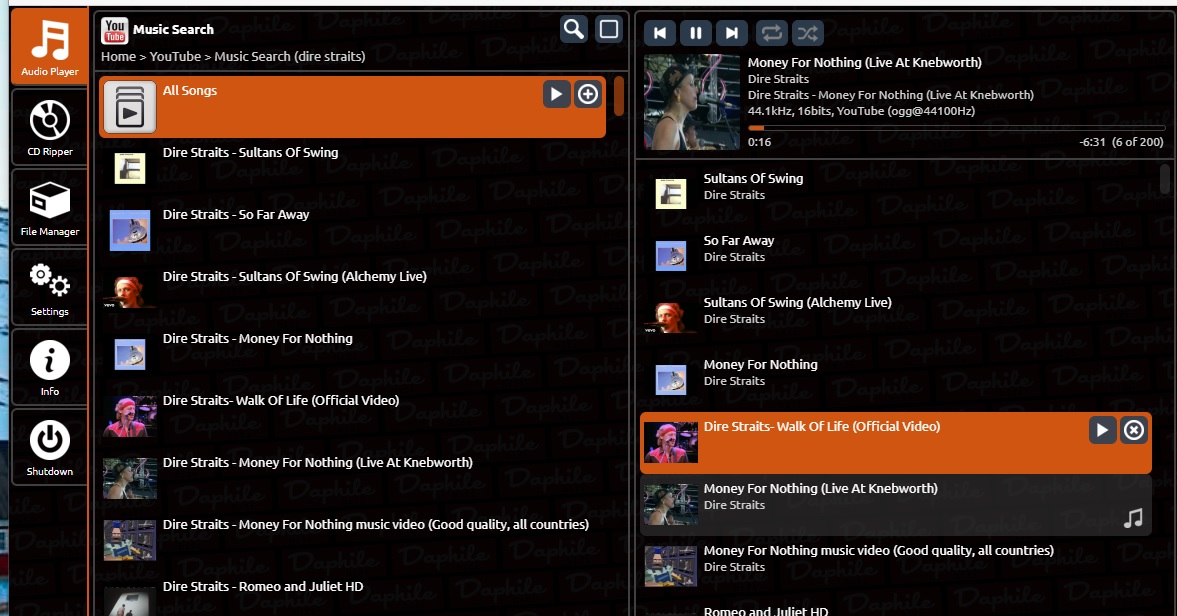
Task: Toggle repeat mode
Action: 772,32
